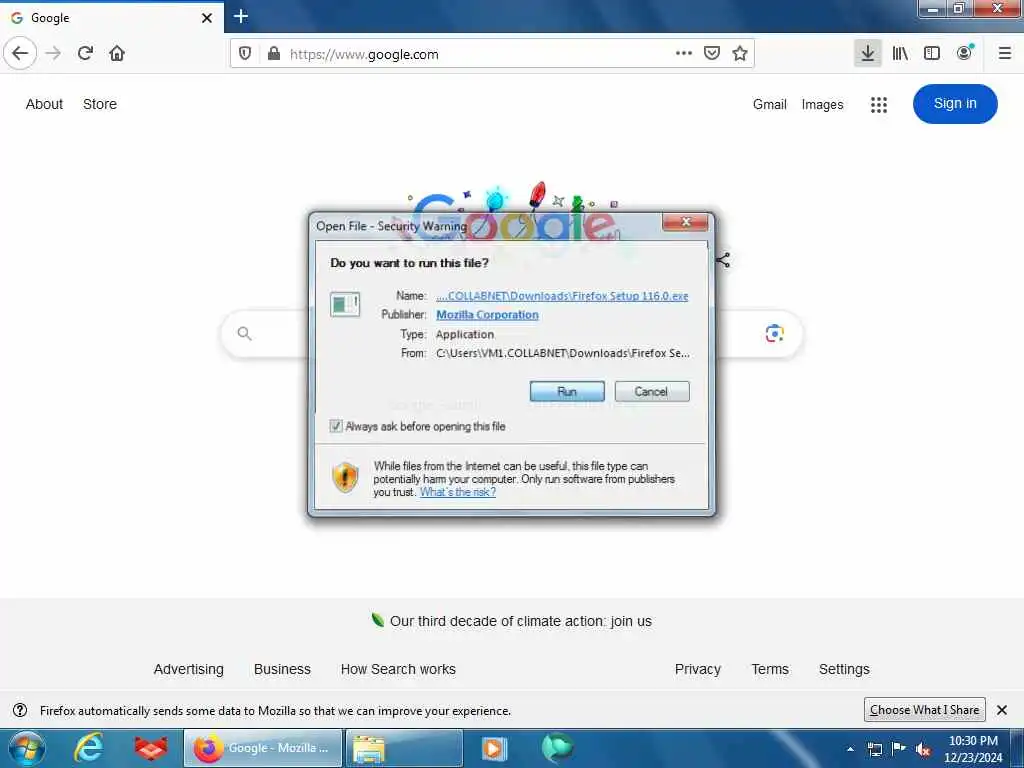Open the Action Center flag icon
Screen dimensions: 1024x768
coord(899,749)
